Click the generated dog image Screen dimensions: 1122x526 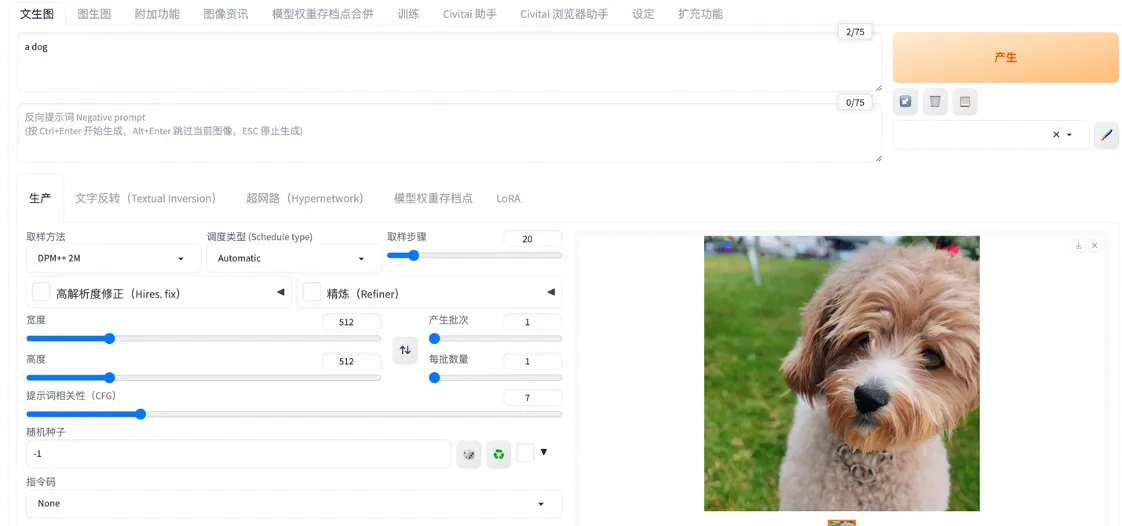click(842, 374)
